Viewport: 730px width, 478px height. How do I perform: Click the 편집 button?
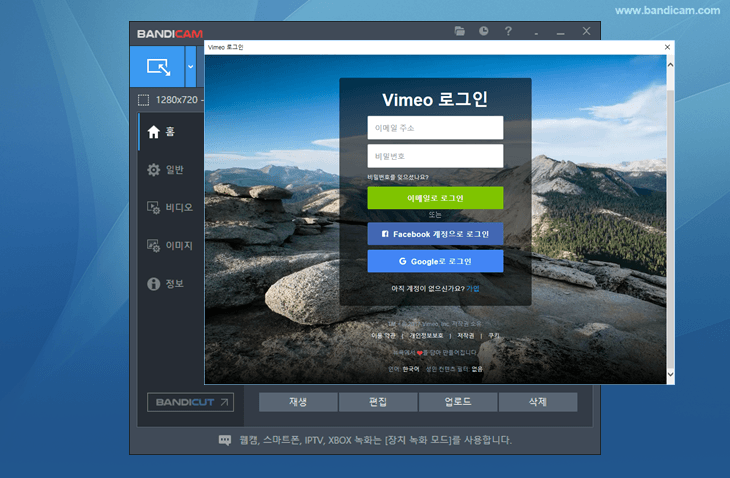(x=378, y=402)
